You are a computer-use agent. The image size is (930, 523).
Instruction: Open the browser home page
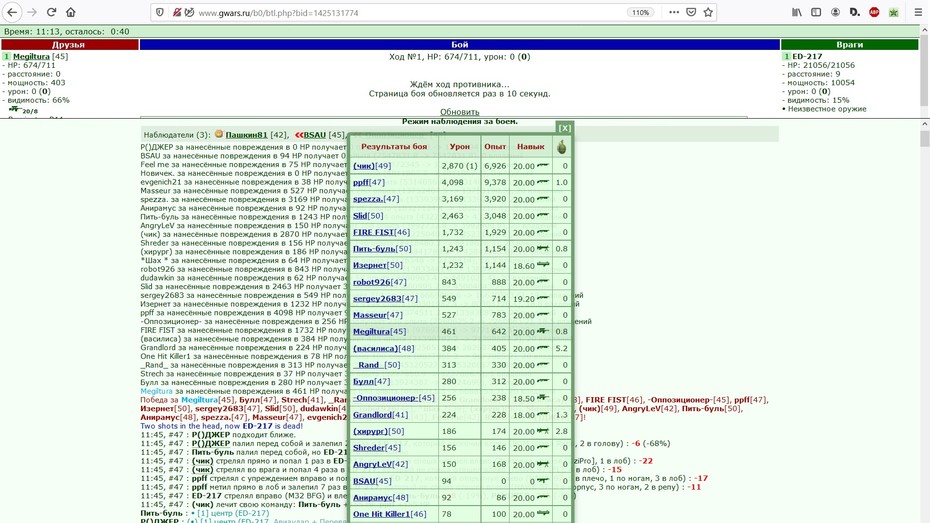pos(71,12)
